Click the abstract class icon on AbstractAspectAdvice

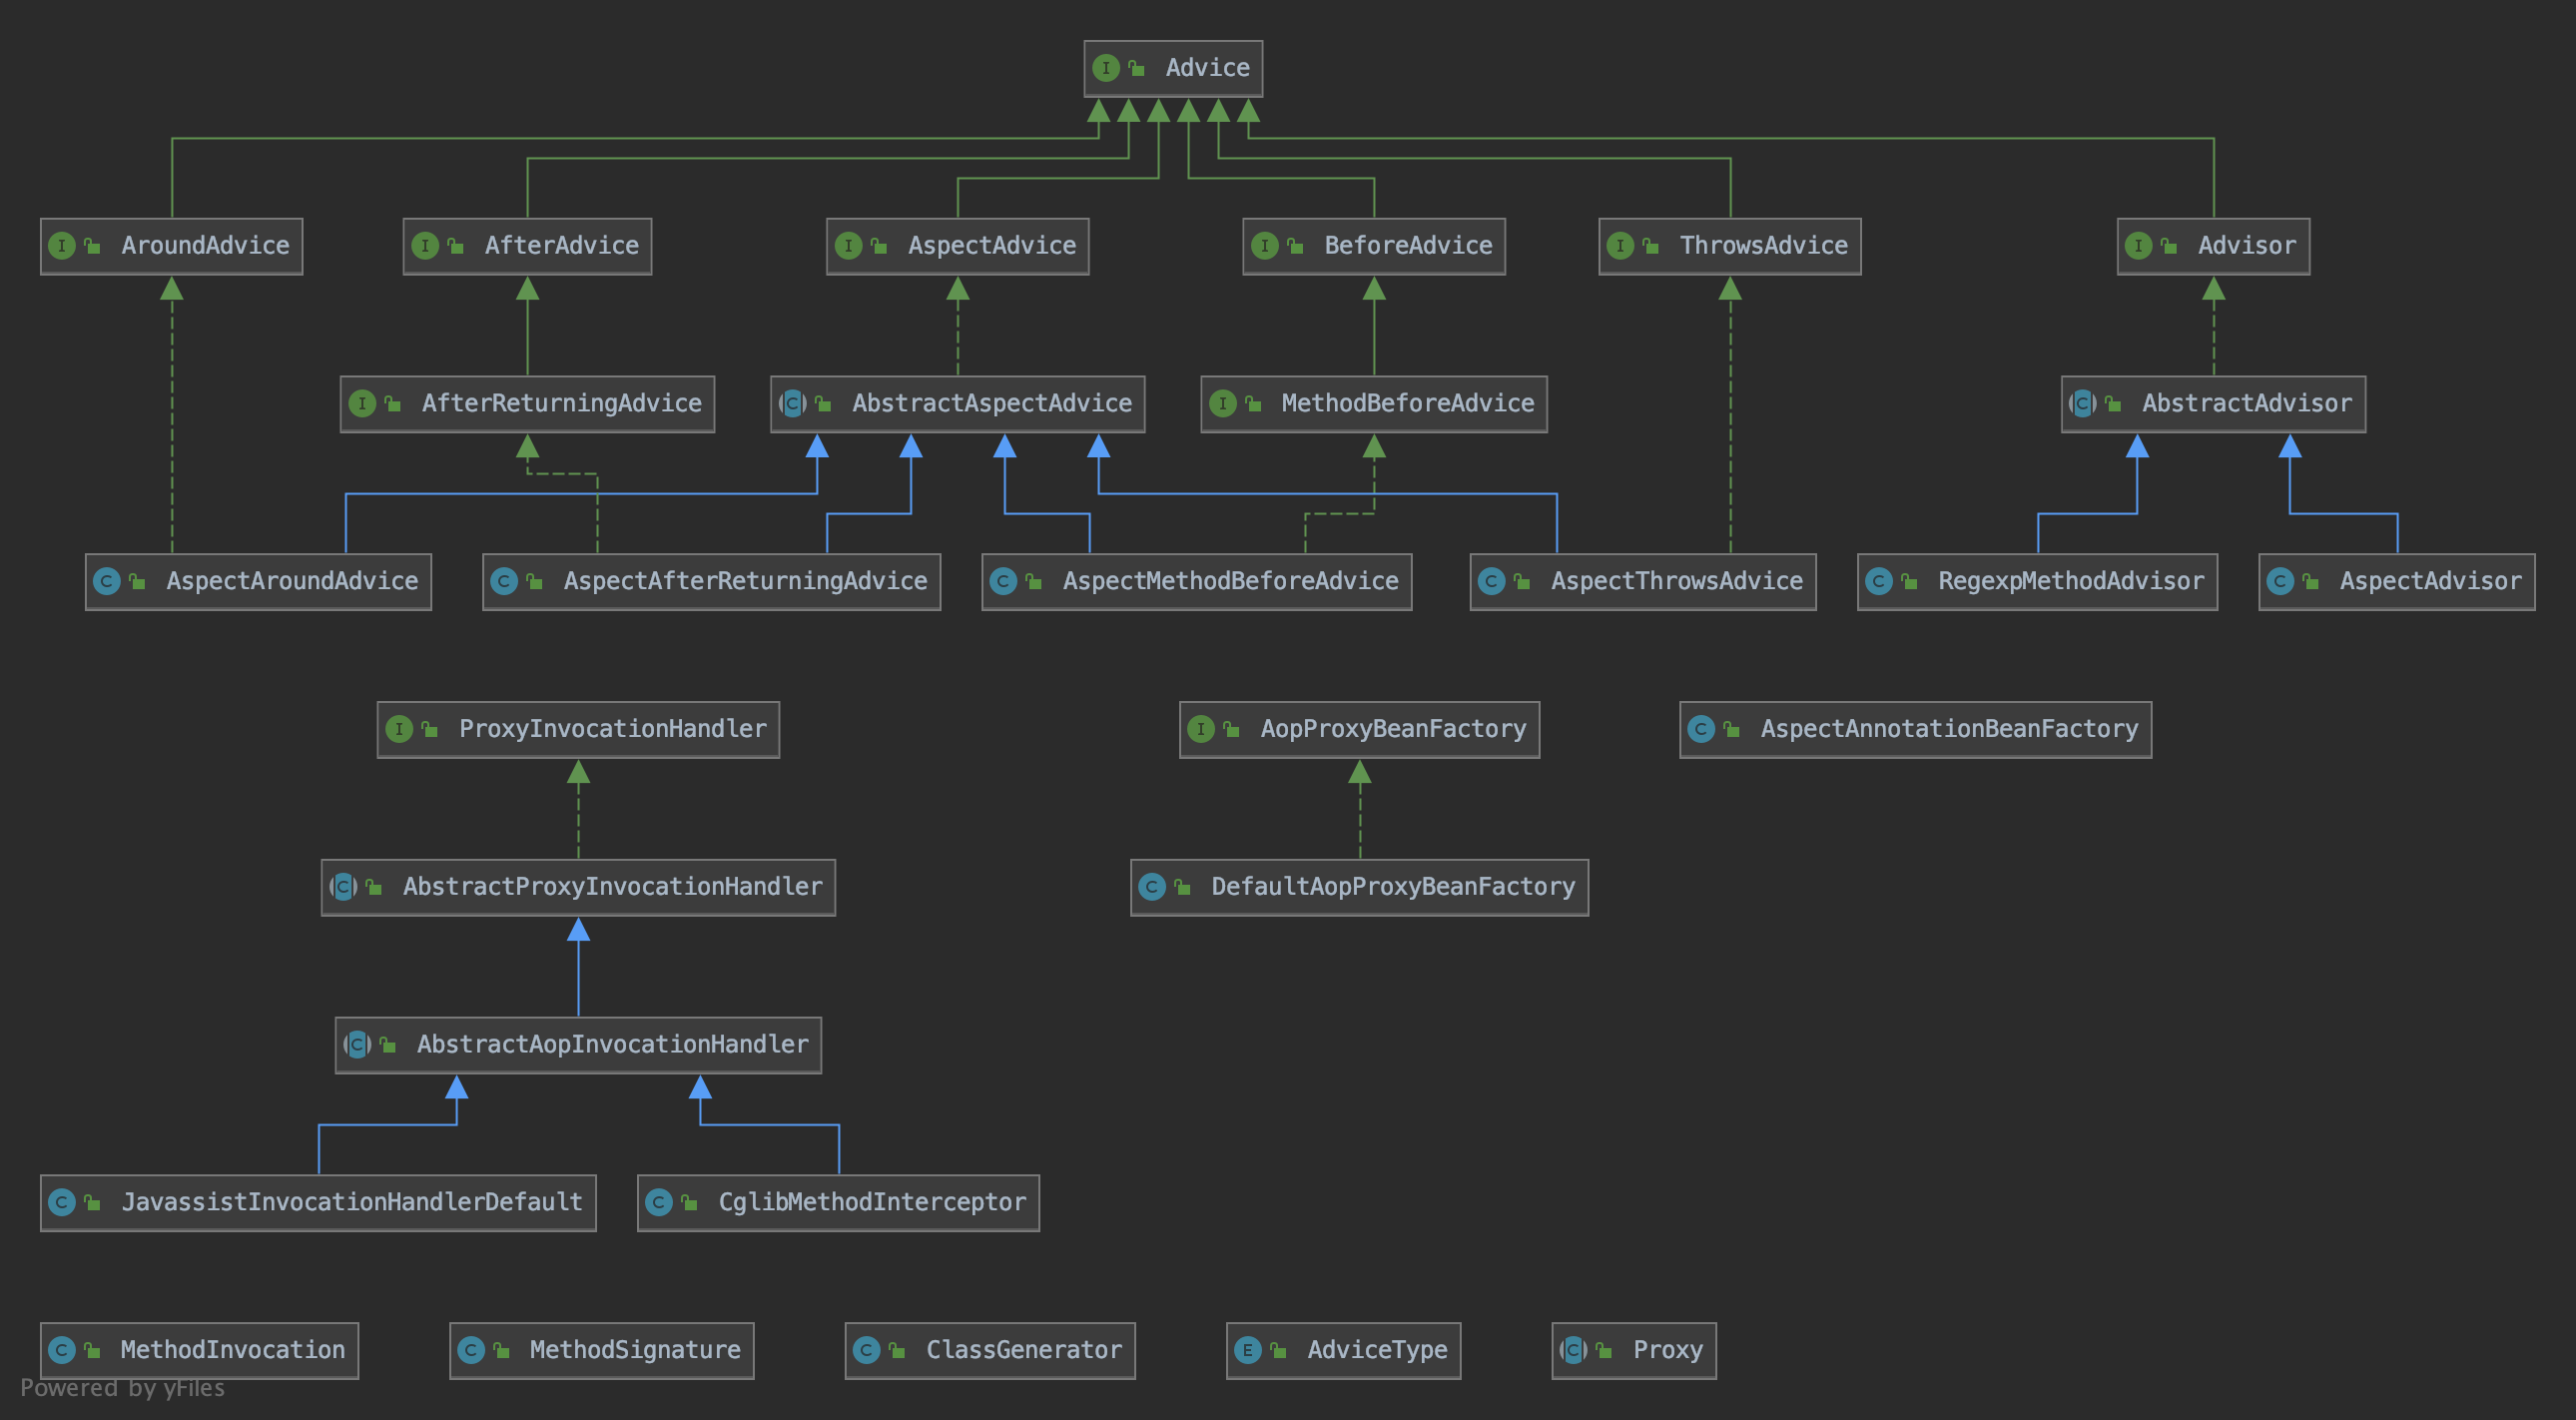coord(792,403)
